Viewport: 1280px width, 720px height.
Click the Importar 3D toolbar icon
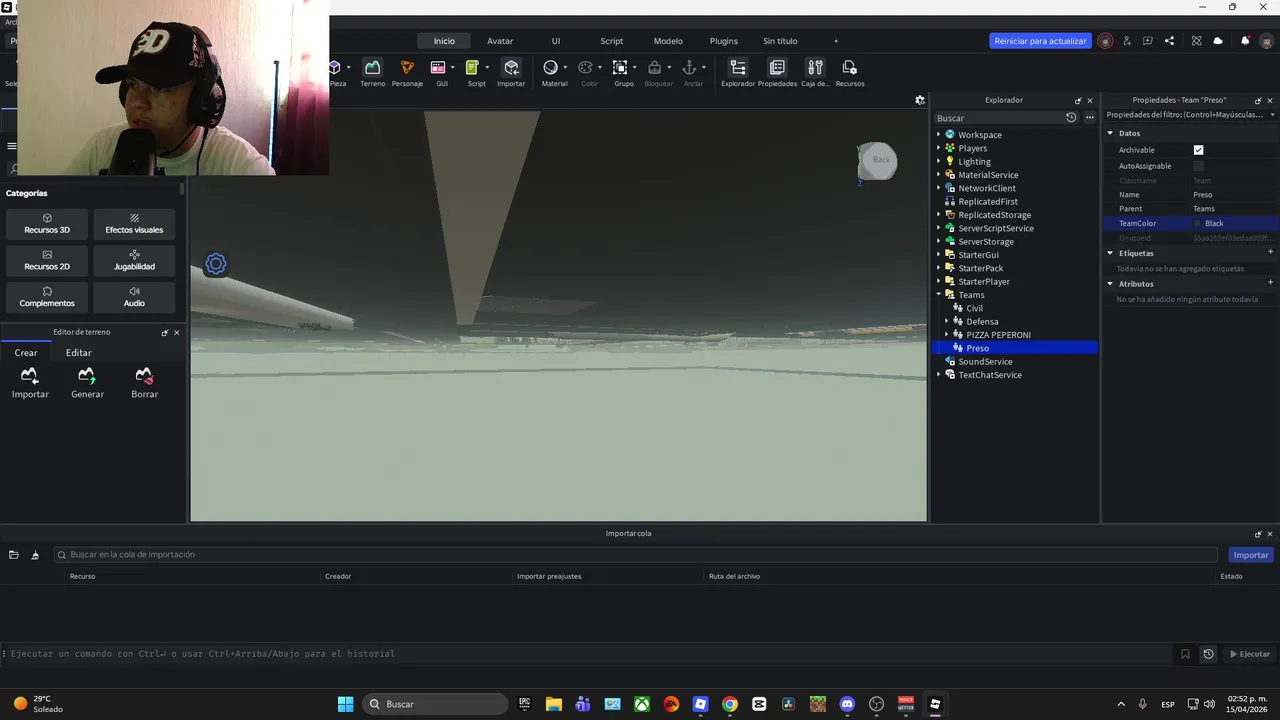(x=511, y=68)
